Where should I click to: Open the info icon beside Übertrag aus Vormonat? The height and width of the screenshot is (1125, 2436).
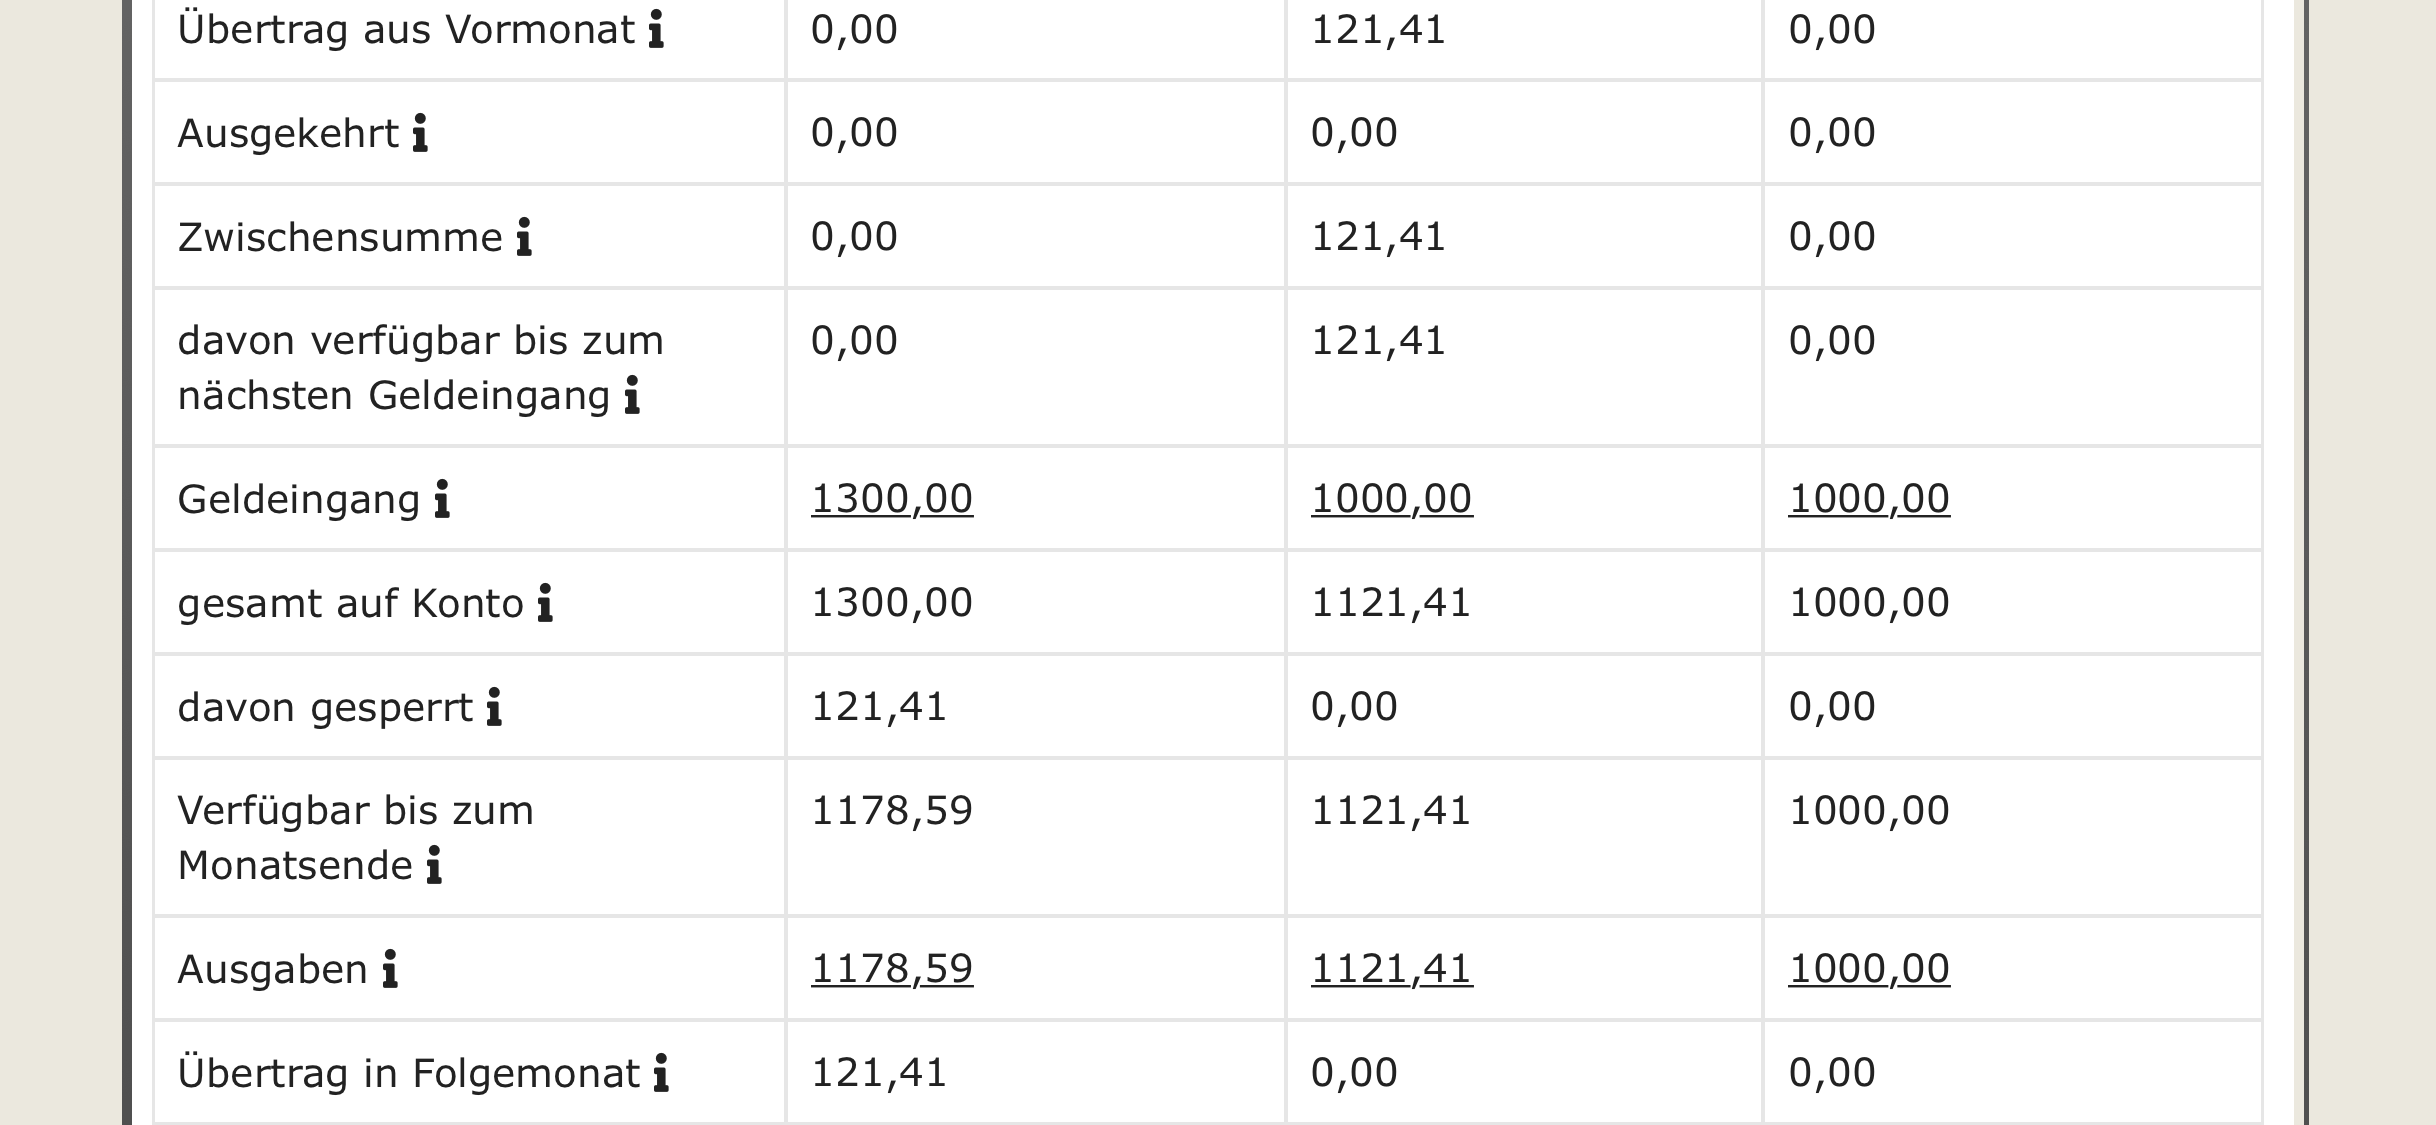(656, 30)
